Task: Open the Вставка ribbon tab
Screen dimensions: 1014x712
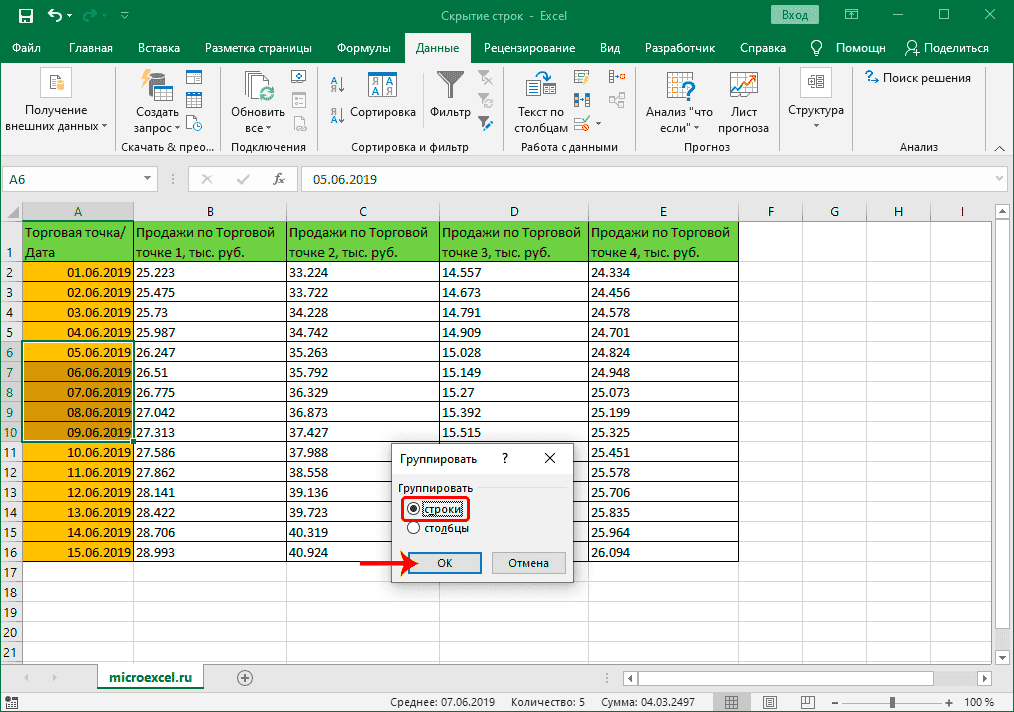Action: tap(159, 48)
